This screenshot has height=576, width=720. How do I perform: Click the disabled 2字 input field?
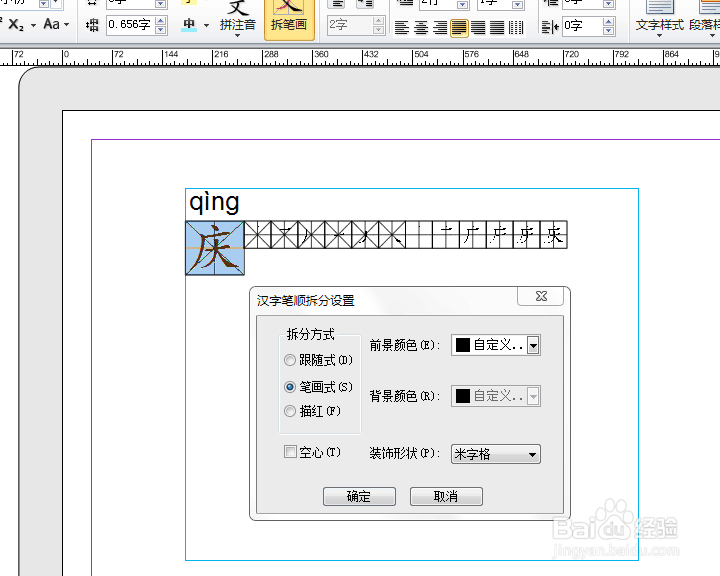(x=351, y=25)
